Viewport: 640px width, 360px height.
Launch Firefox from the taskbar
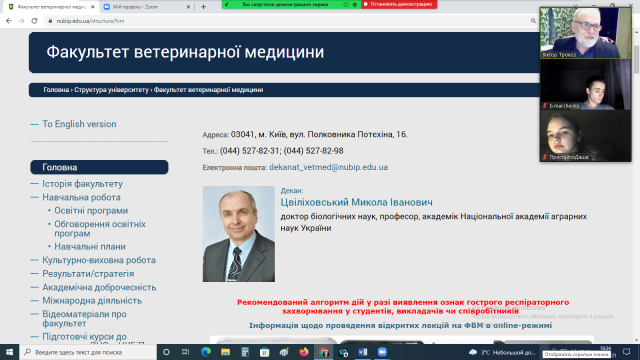pyautogui.click(x=304, y=352)
